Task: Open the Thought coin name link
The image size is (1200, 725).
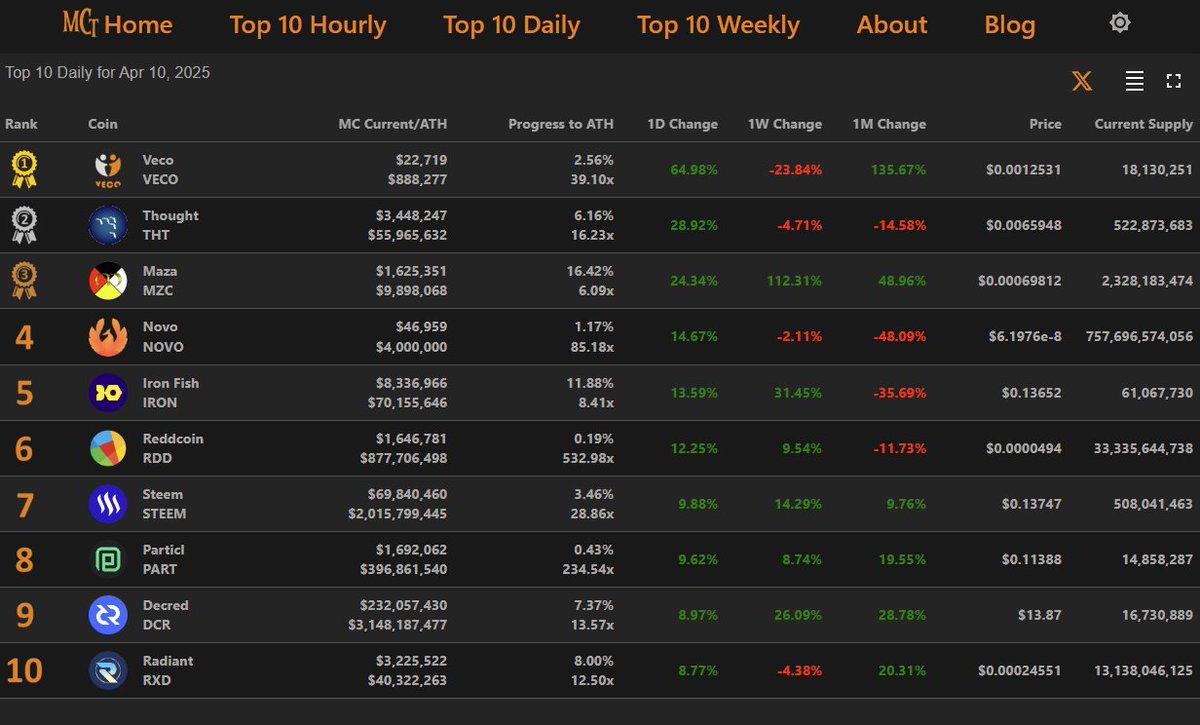Action: [171, 216]
